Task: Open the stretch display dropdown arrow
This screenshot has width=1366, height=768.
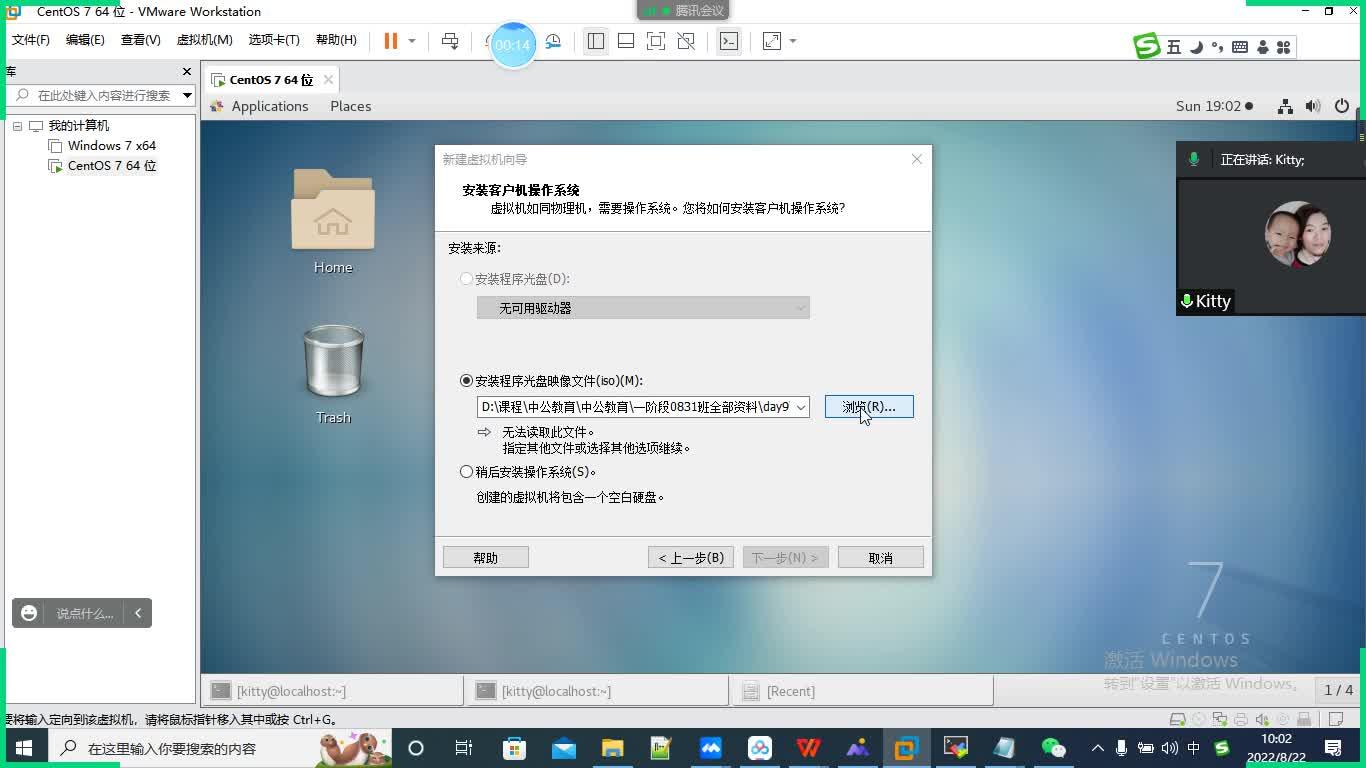Action: (793, 41)
